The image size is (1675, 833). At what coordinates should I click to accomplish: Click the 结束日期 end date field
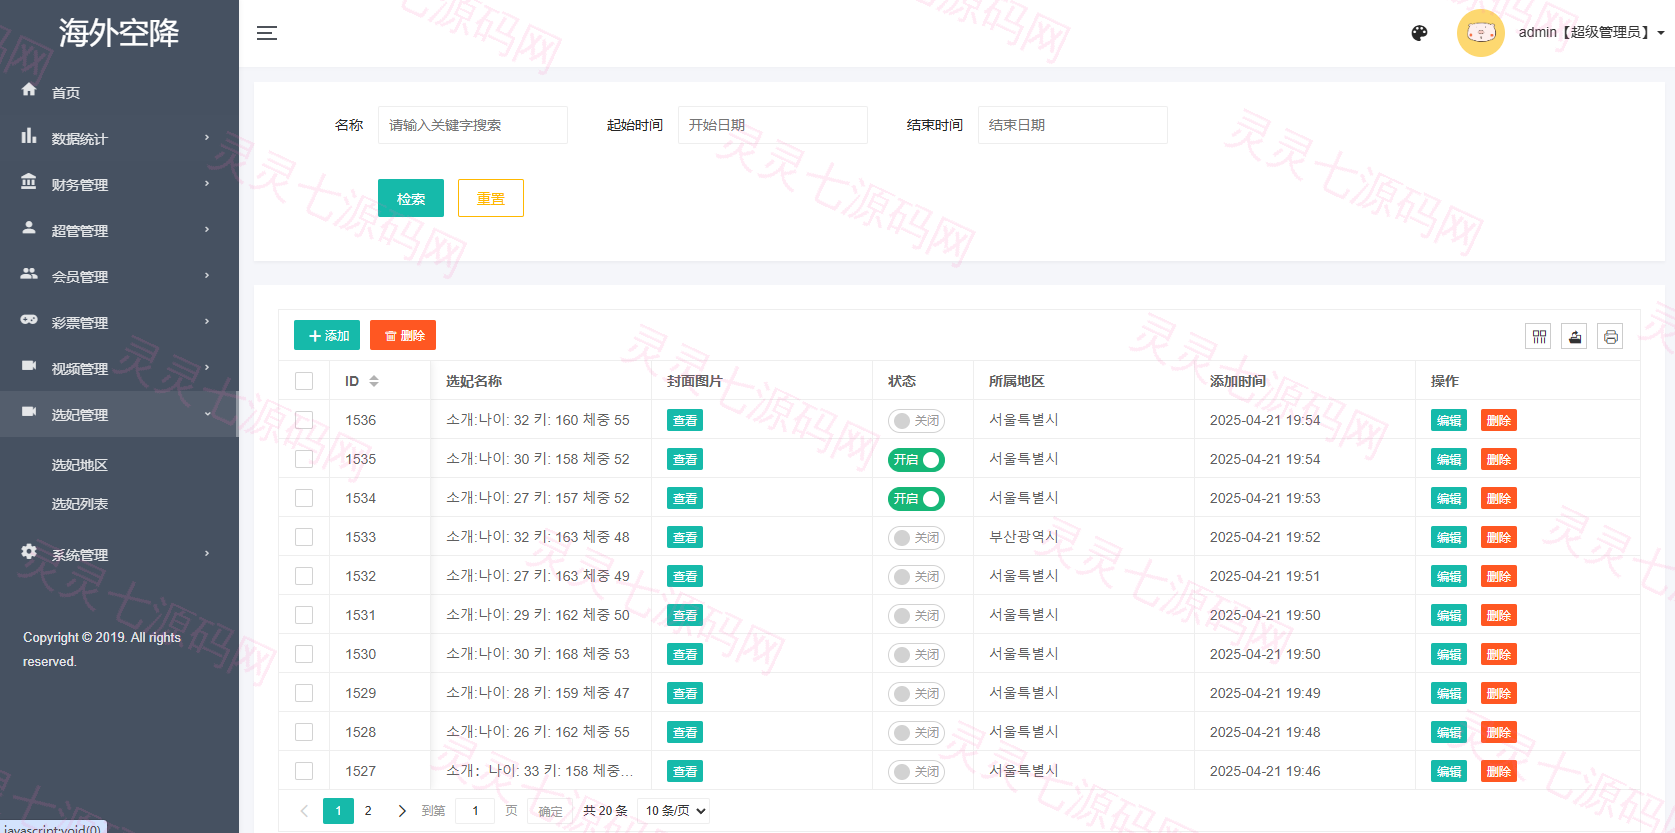coord(1073,125)
